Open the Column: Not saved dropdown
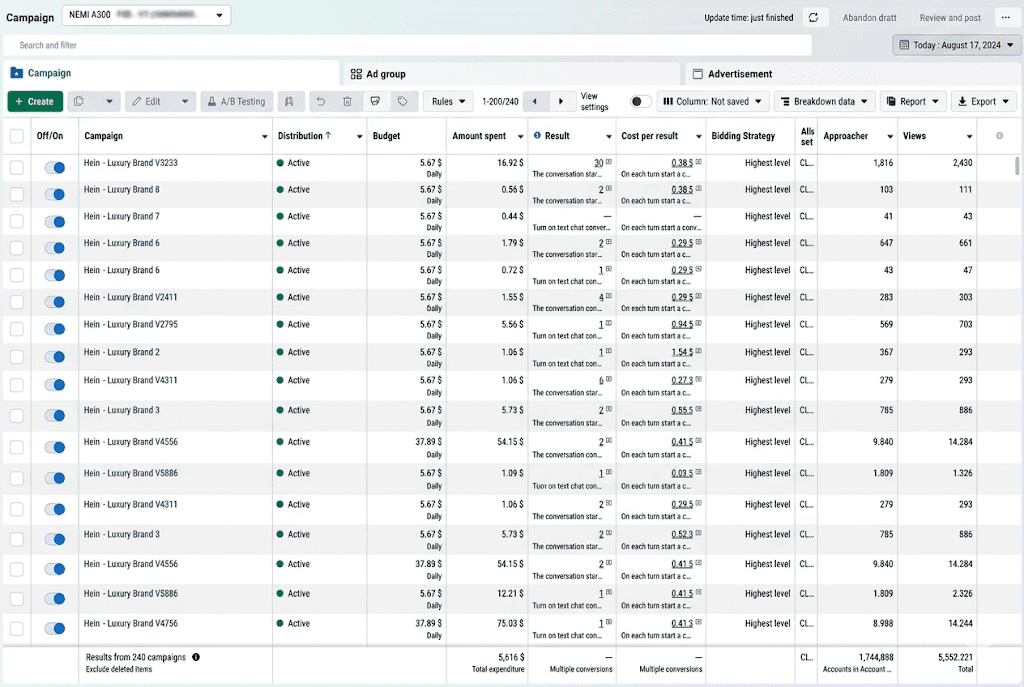Screen dimensions: 1024x687 point(712,101)
